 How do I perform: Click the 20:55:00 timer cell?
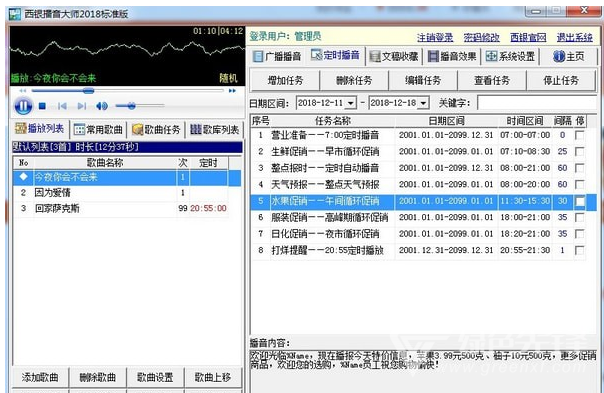tap(208, 208)
